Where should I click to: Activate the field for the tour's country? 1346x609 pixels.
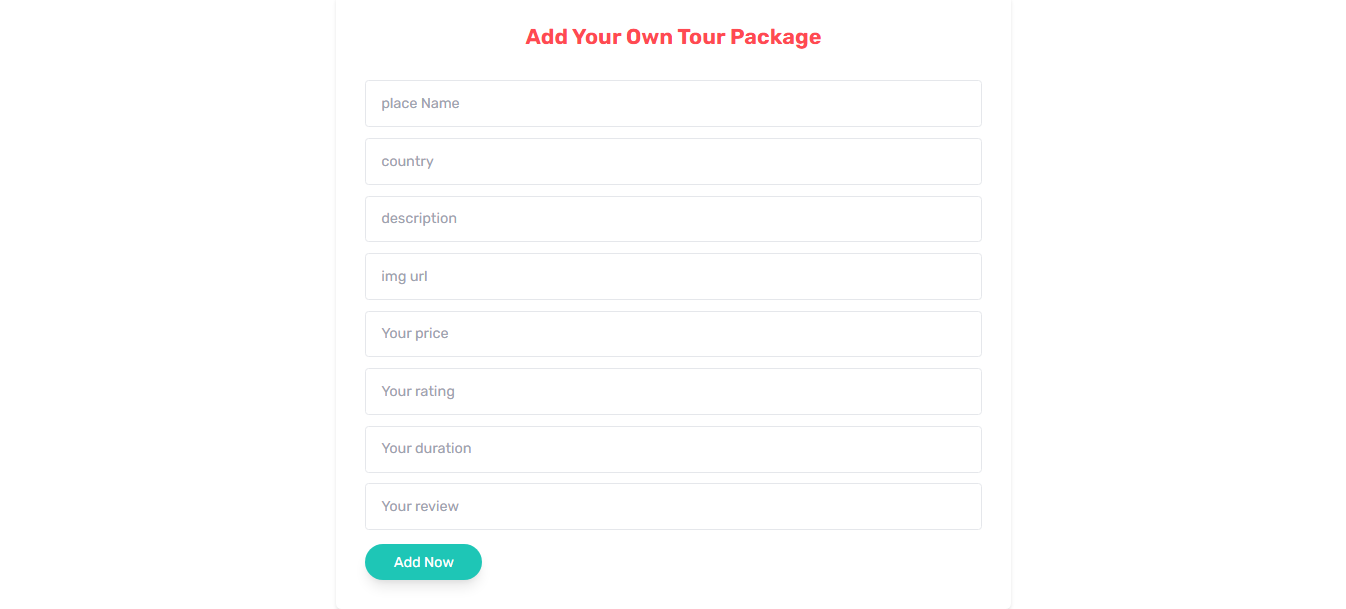[673, 161]
